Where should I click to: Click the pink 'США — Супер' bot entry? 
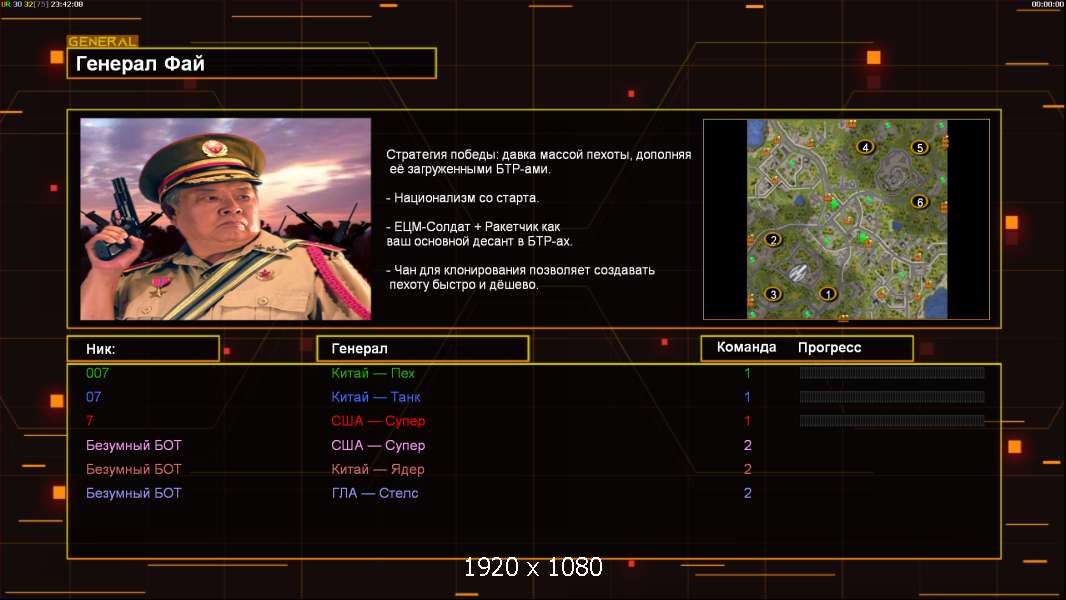click(378, 445)
